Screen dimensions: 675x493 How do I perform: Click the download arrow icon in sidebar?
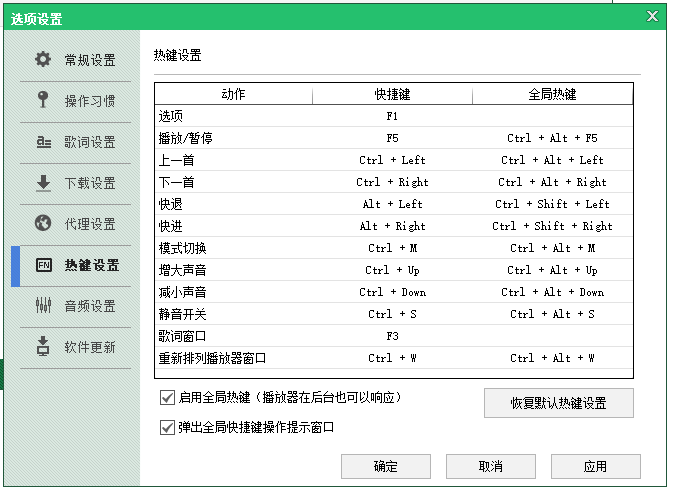[x=43, y=183]
